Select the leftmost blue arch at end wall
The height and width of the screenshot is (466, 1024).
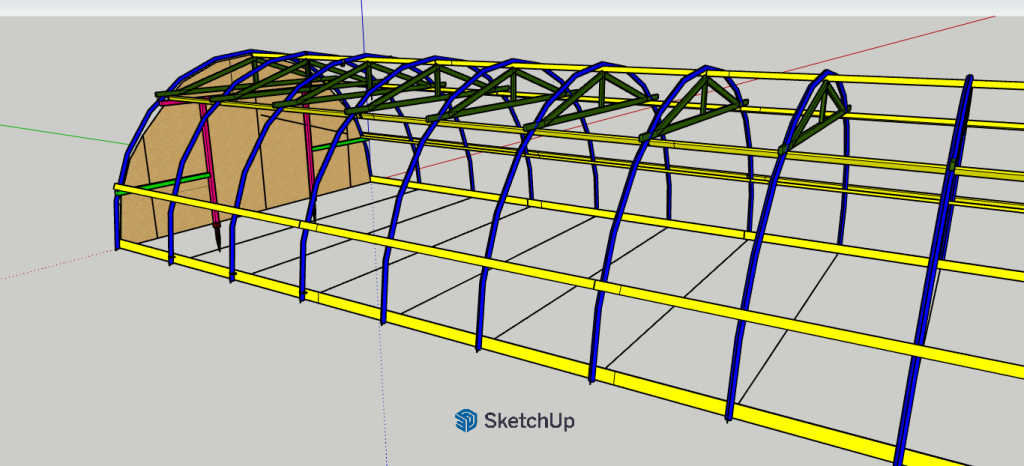(125, 170)
